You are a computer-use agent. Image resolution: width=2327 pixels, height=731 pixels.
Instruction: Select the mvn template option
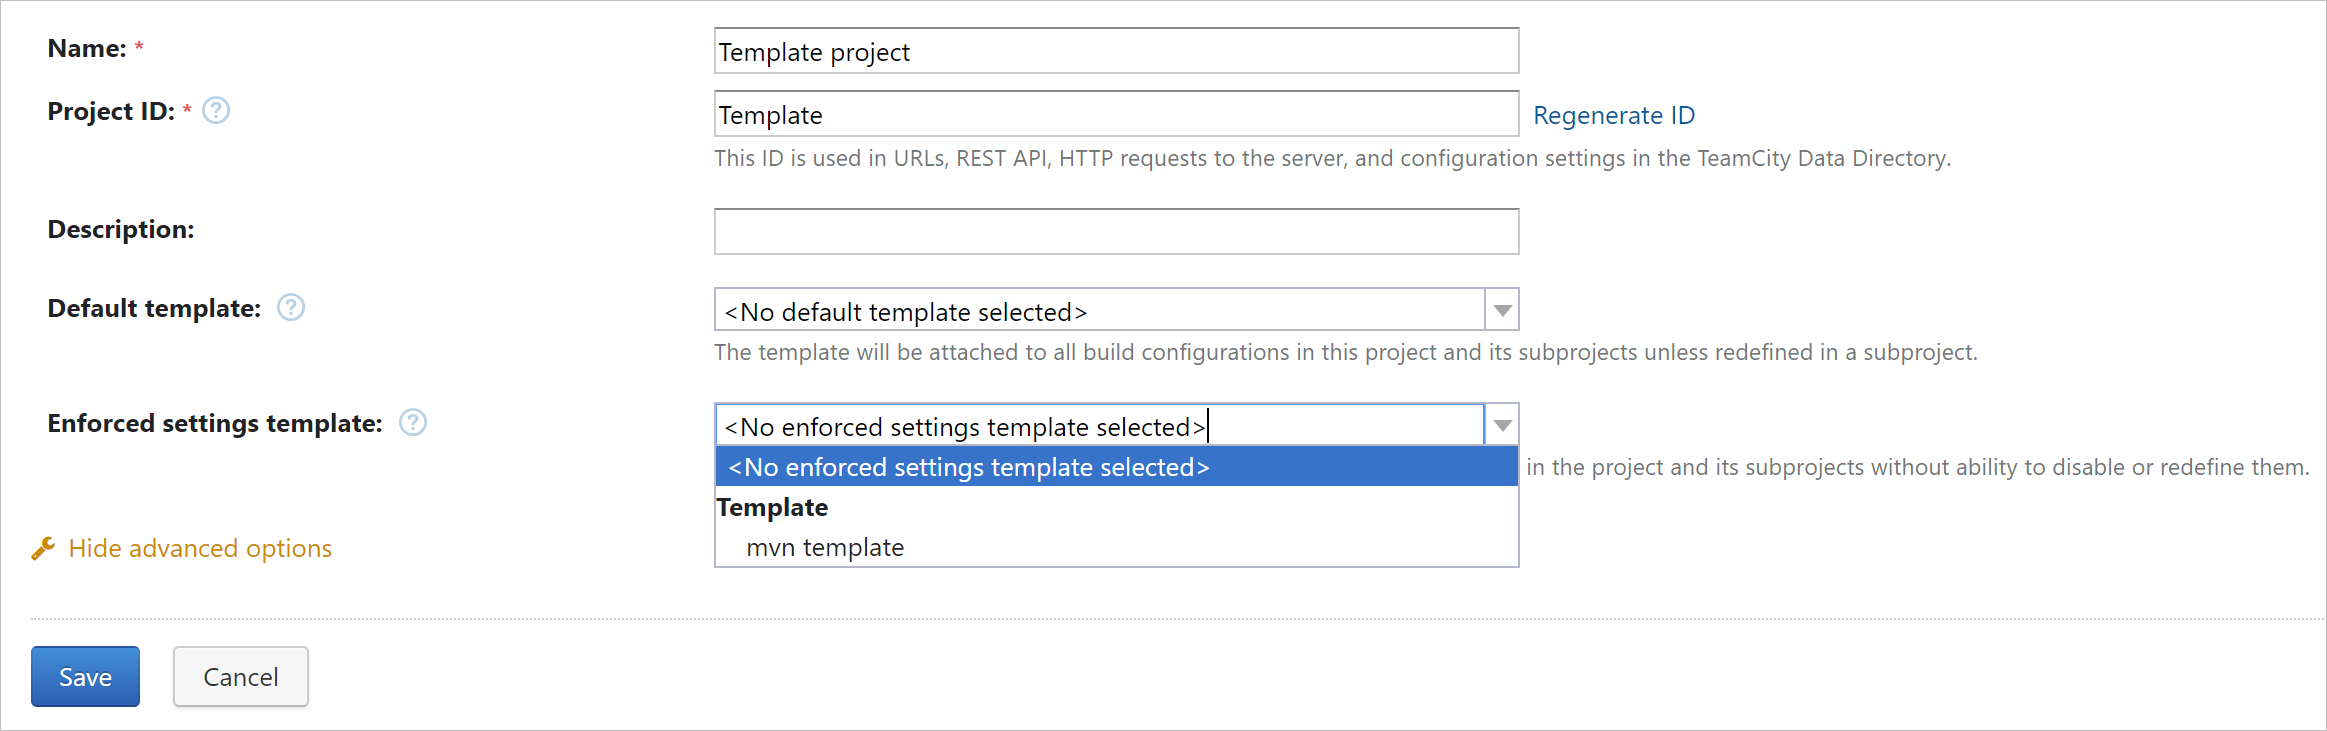[823, 546]
